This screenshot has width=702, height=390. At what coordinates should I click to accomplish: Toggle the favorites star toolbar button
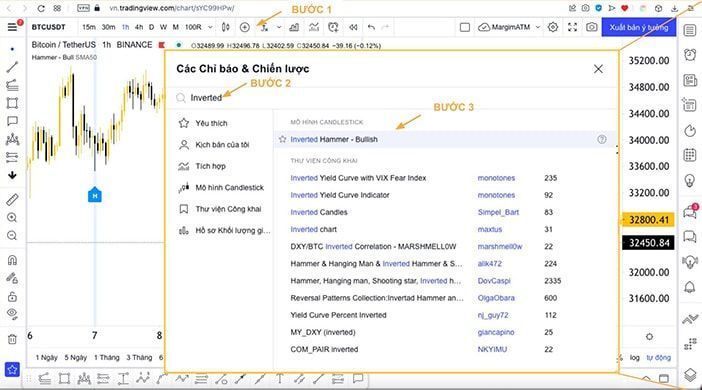(12, 369)
